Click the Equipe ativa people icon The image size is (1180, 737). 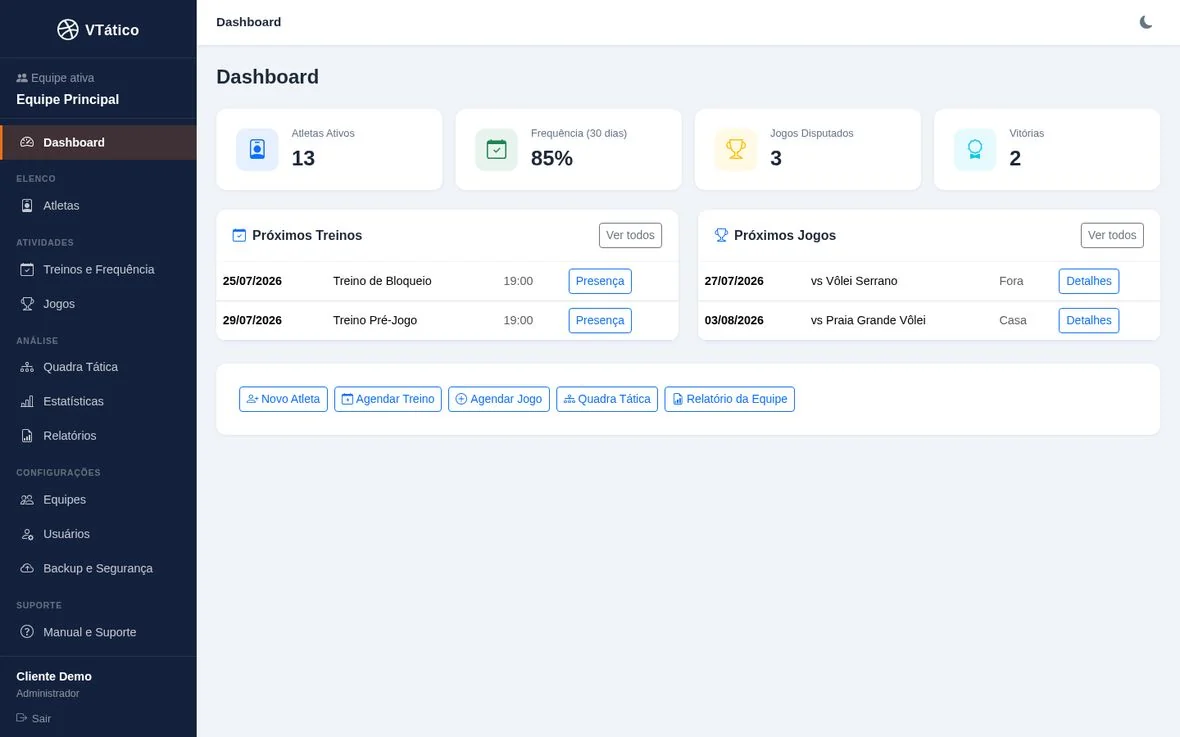[x=22, y=78]
